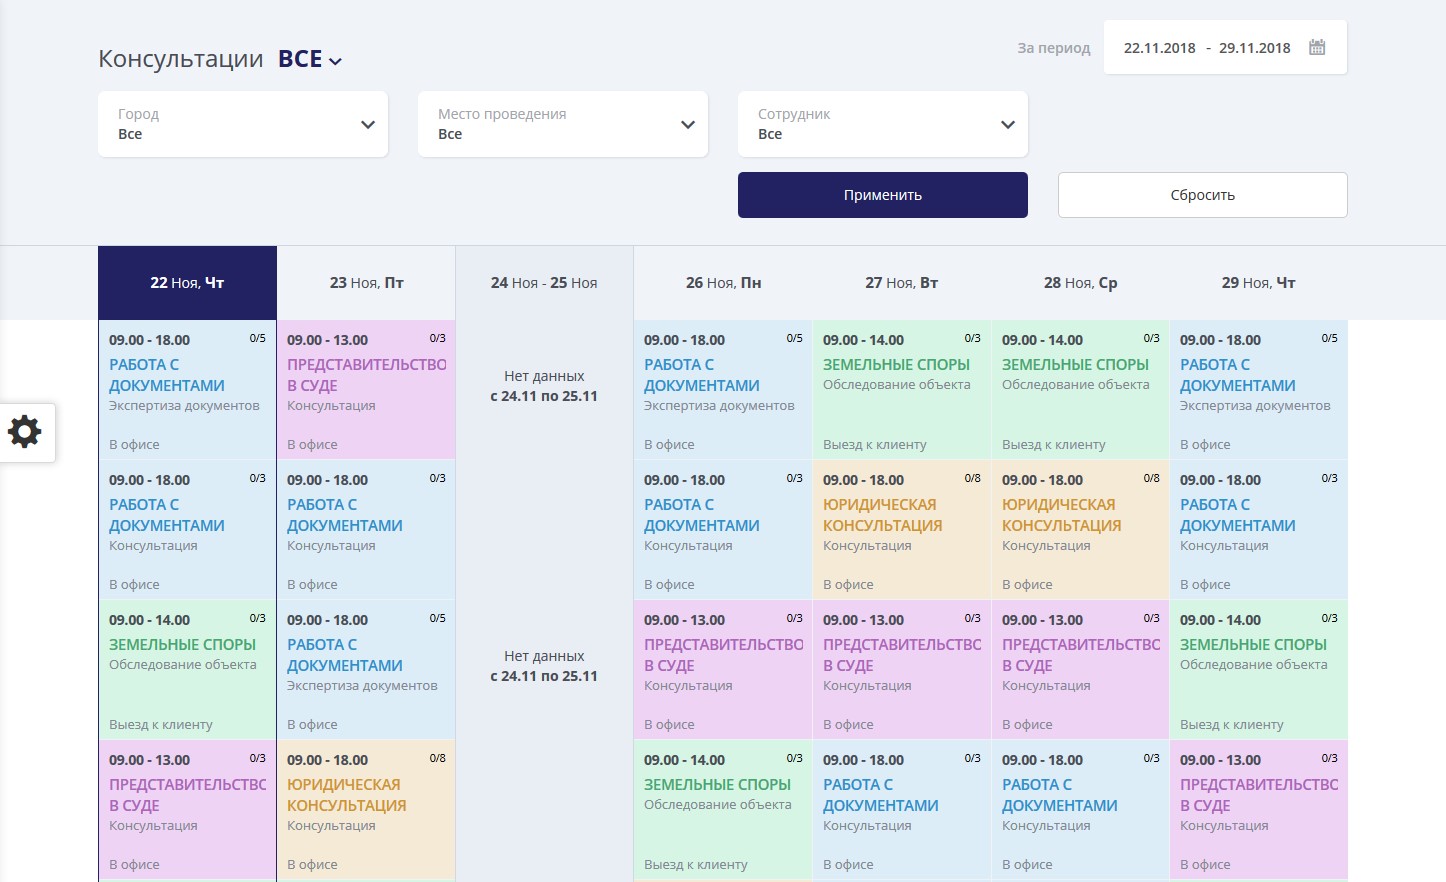The image size is (1446, 882).
Task: Click the date range 22.11.2018 - 29.11.2018 field
Action: tap(1206, 48)
